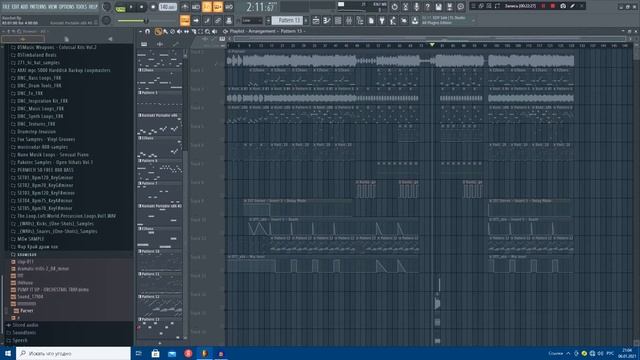Screen dimensions: 640x360
Task: Click the transport Stop button
Action: (142, 7)
